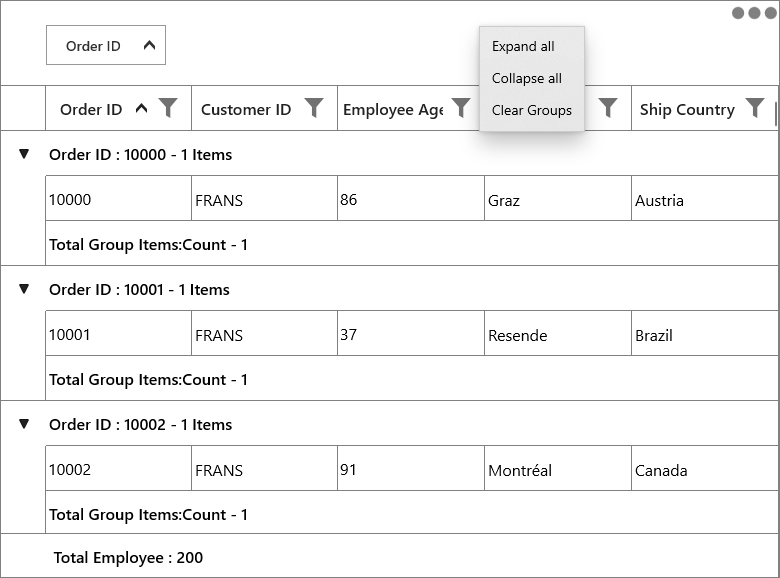Click the Resende city cell

tap(558, 333)
